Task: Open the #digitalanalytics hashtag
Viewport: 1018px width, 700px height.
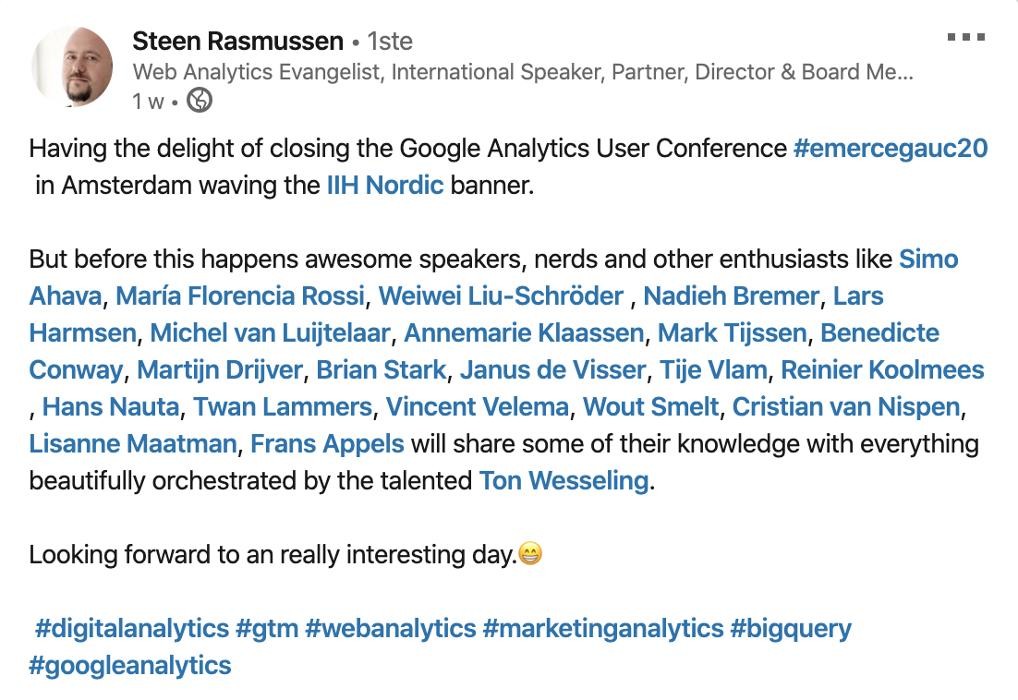Action: tap(132, 629)
